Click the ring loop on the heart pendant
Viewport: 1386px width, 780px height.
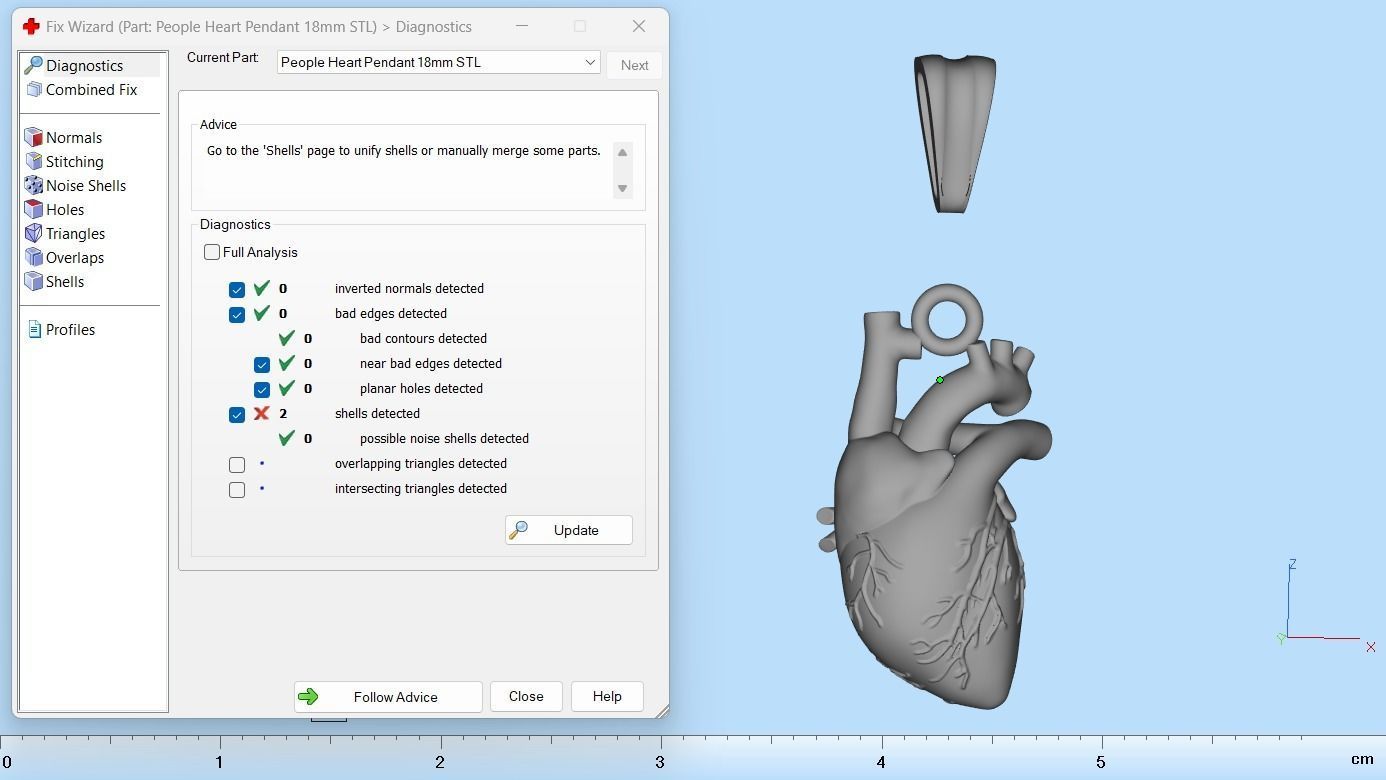[x=947, y=320]
